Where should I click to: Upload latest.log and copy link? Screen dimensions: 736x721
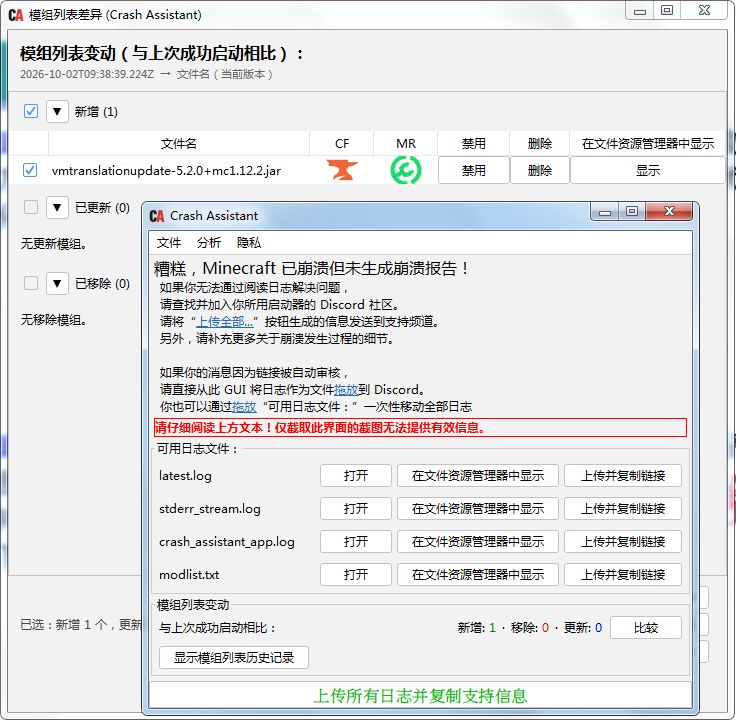coord(623,476)
